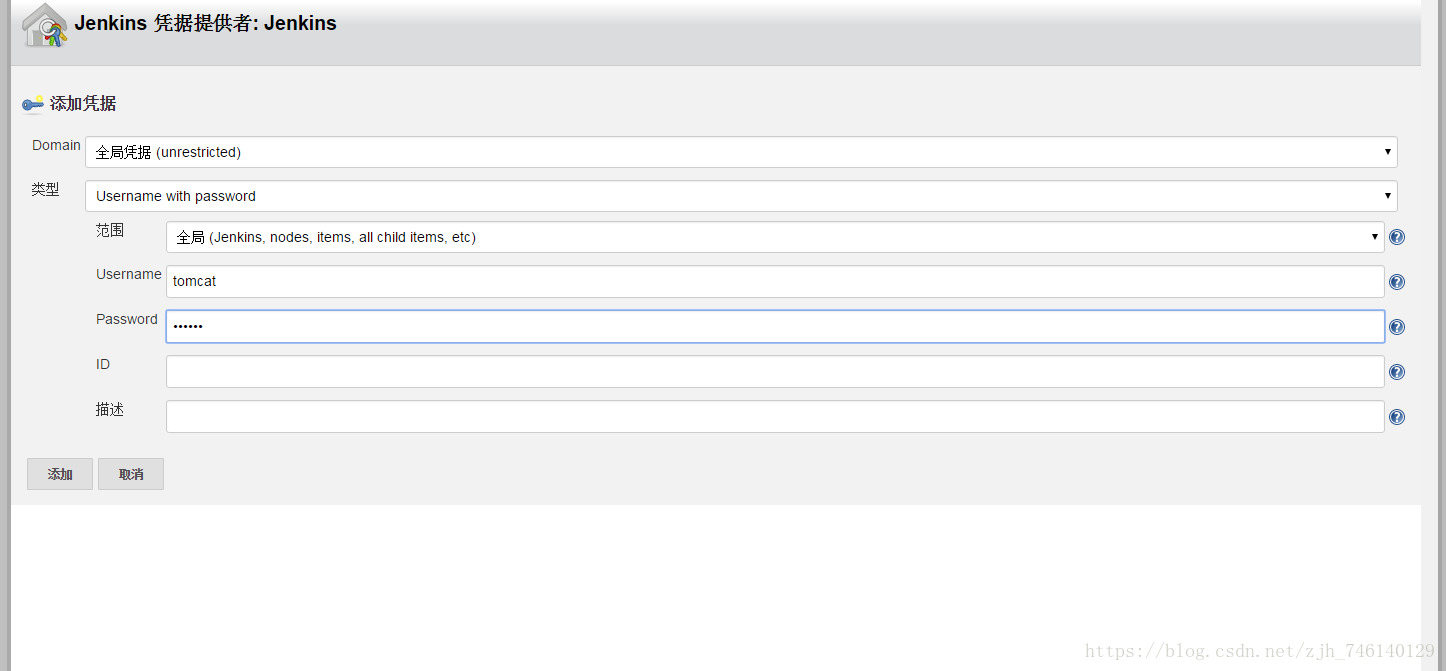Click the Jenkins 凭据提供者 page title
Image resolution: width=1446 pixels, height=671 pixels.
(x=205, y=24)
